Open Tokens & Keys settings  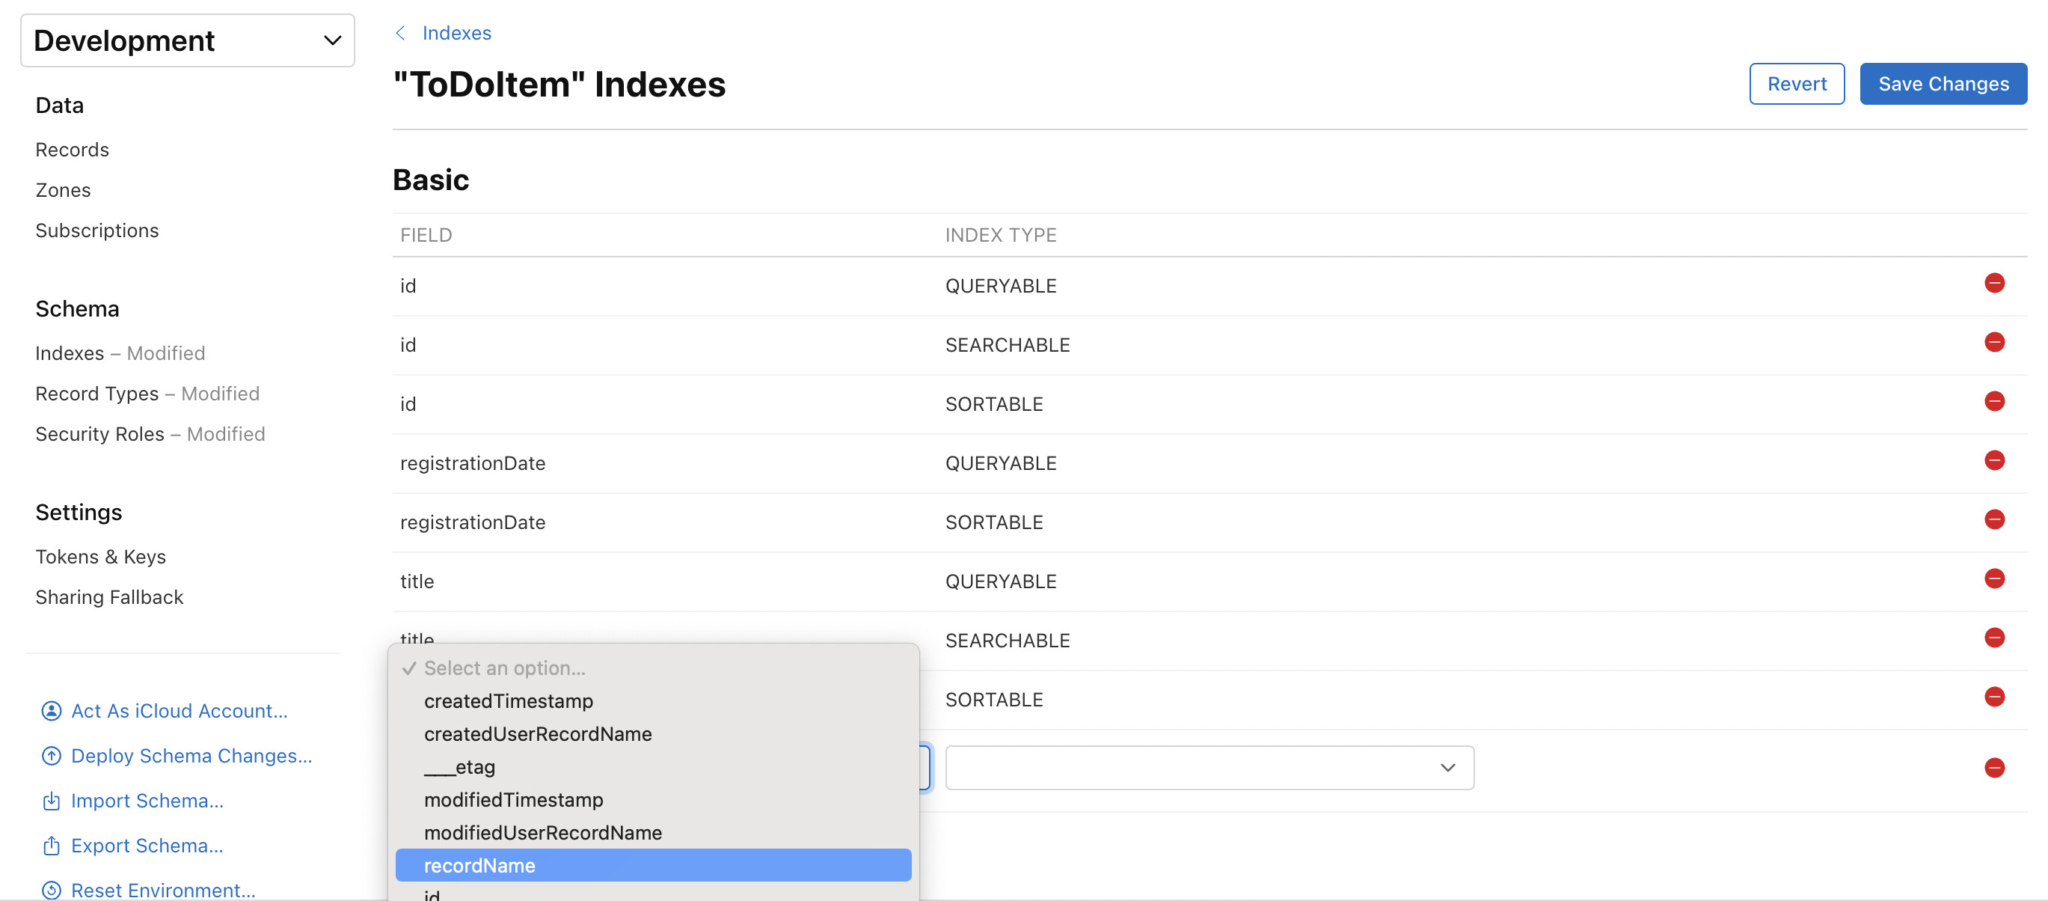click(101, 557)
